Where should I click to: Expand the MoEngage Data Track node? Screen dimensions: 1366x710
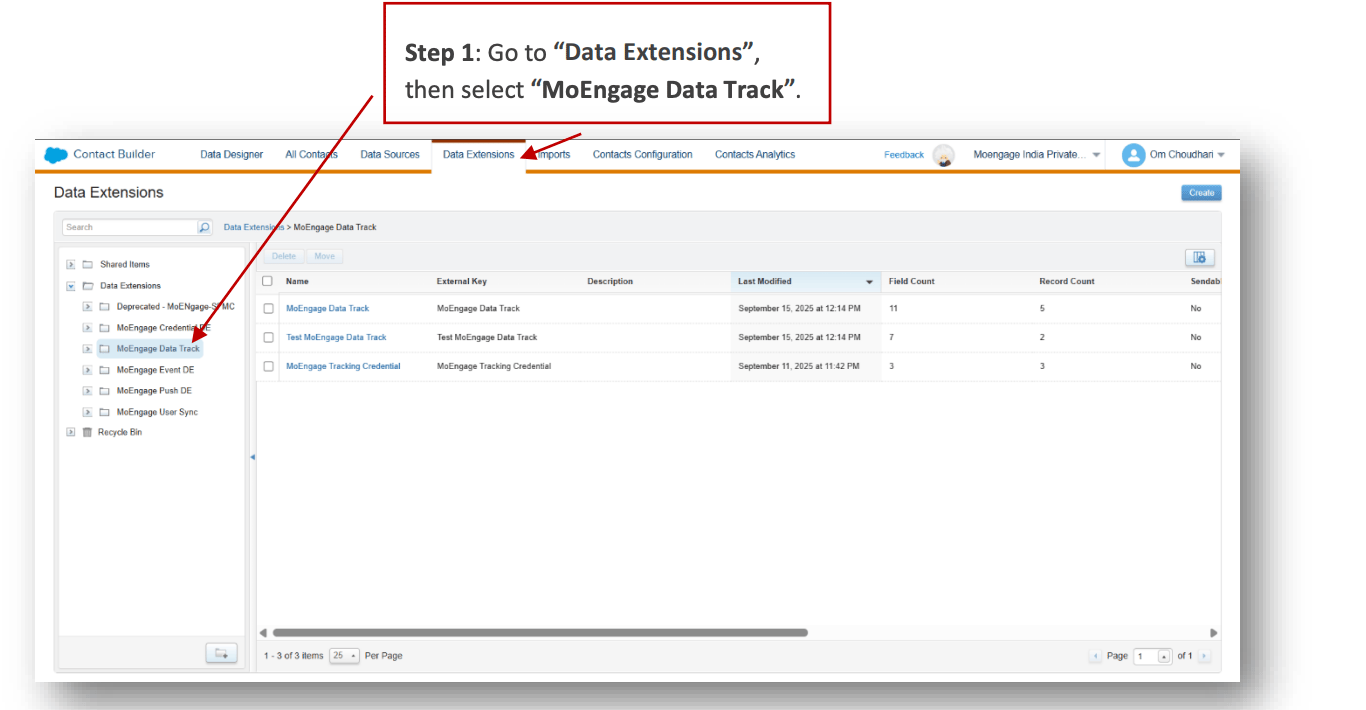(x=87, y=349)
